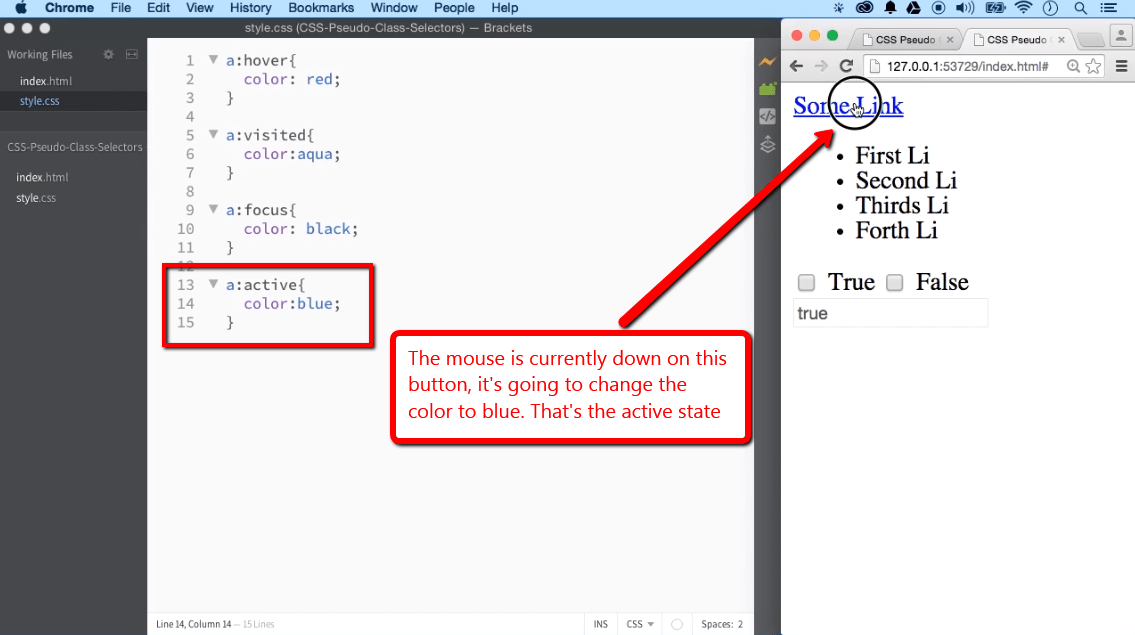Click the text field containing 'true'

click(890, 313)
